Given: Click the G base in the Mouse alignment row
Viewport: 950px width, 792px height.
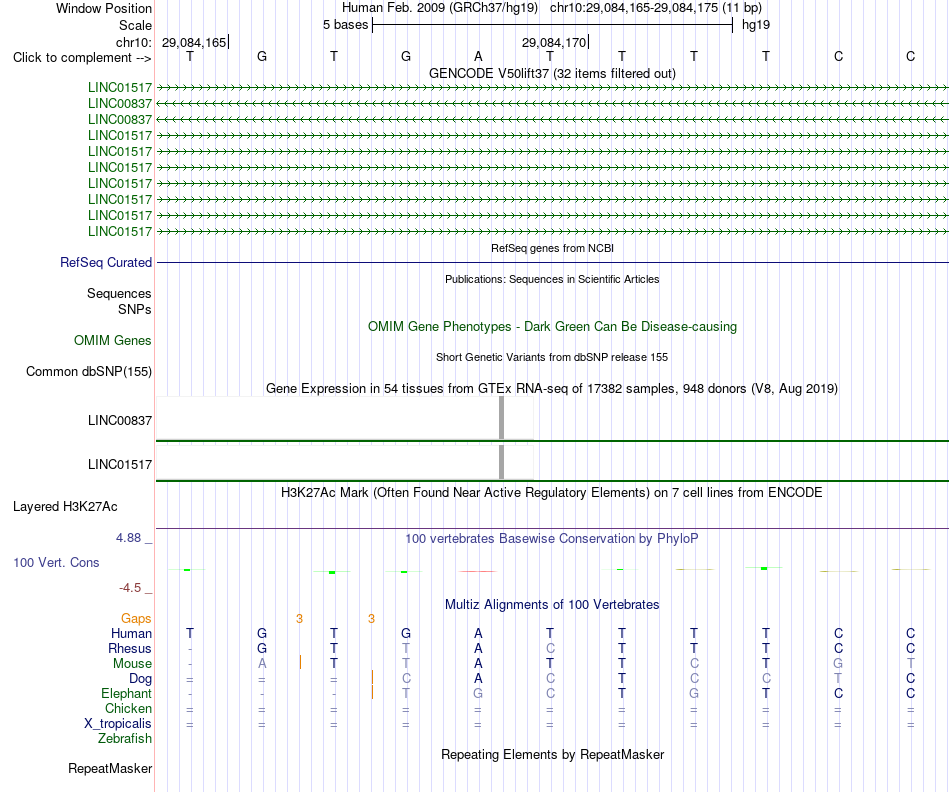Looking at the screenshot, I should (838, 664).
